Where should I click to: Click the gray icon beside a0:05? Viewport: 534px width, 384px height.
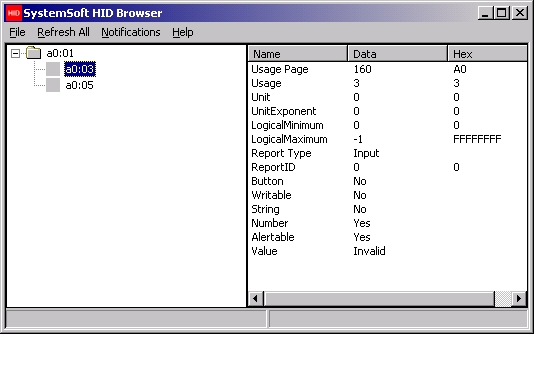[53, 85]
